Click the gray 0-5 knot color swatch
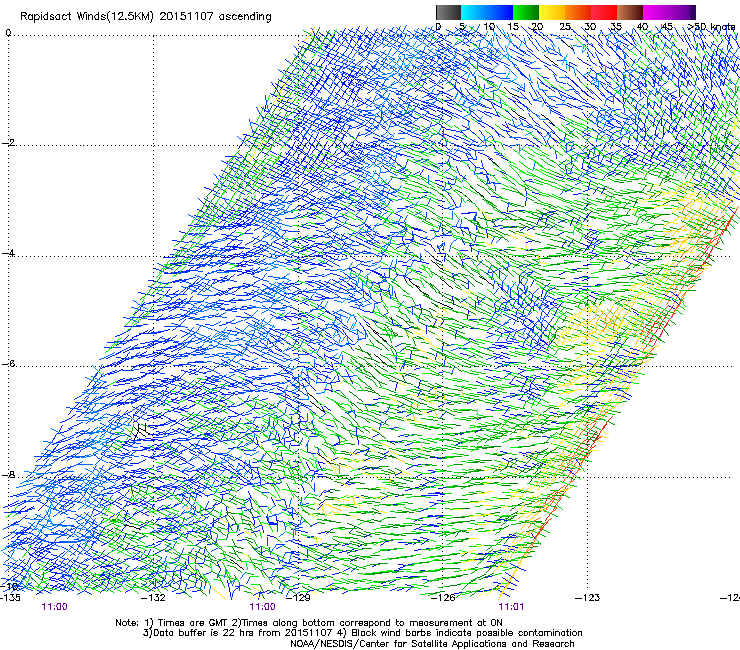This screenshot has width=740, height=650. click(x=448, y=12)
